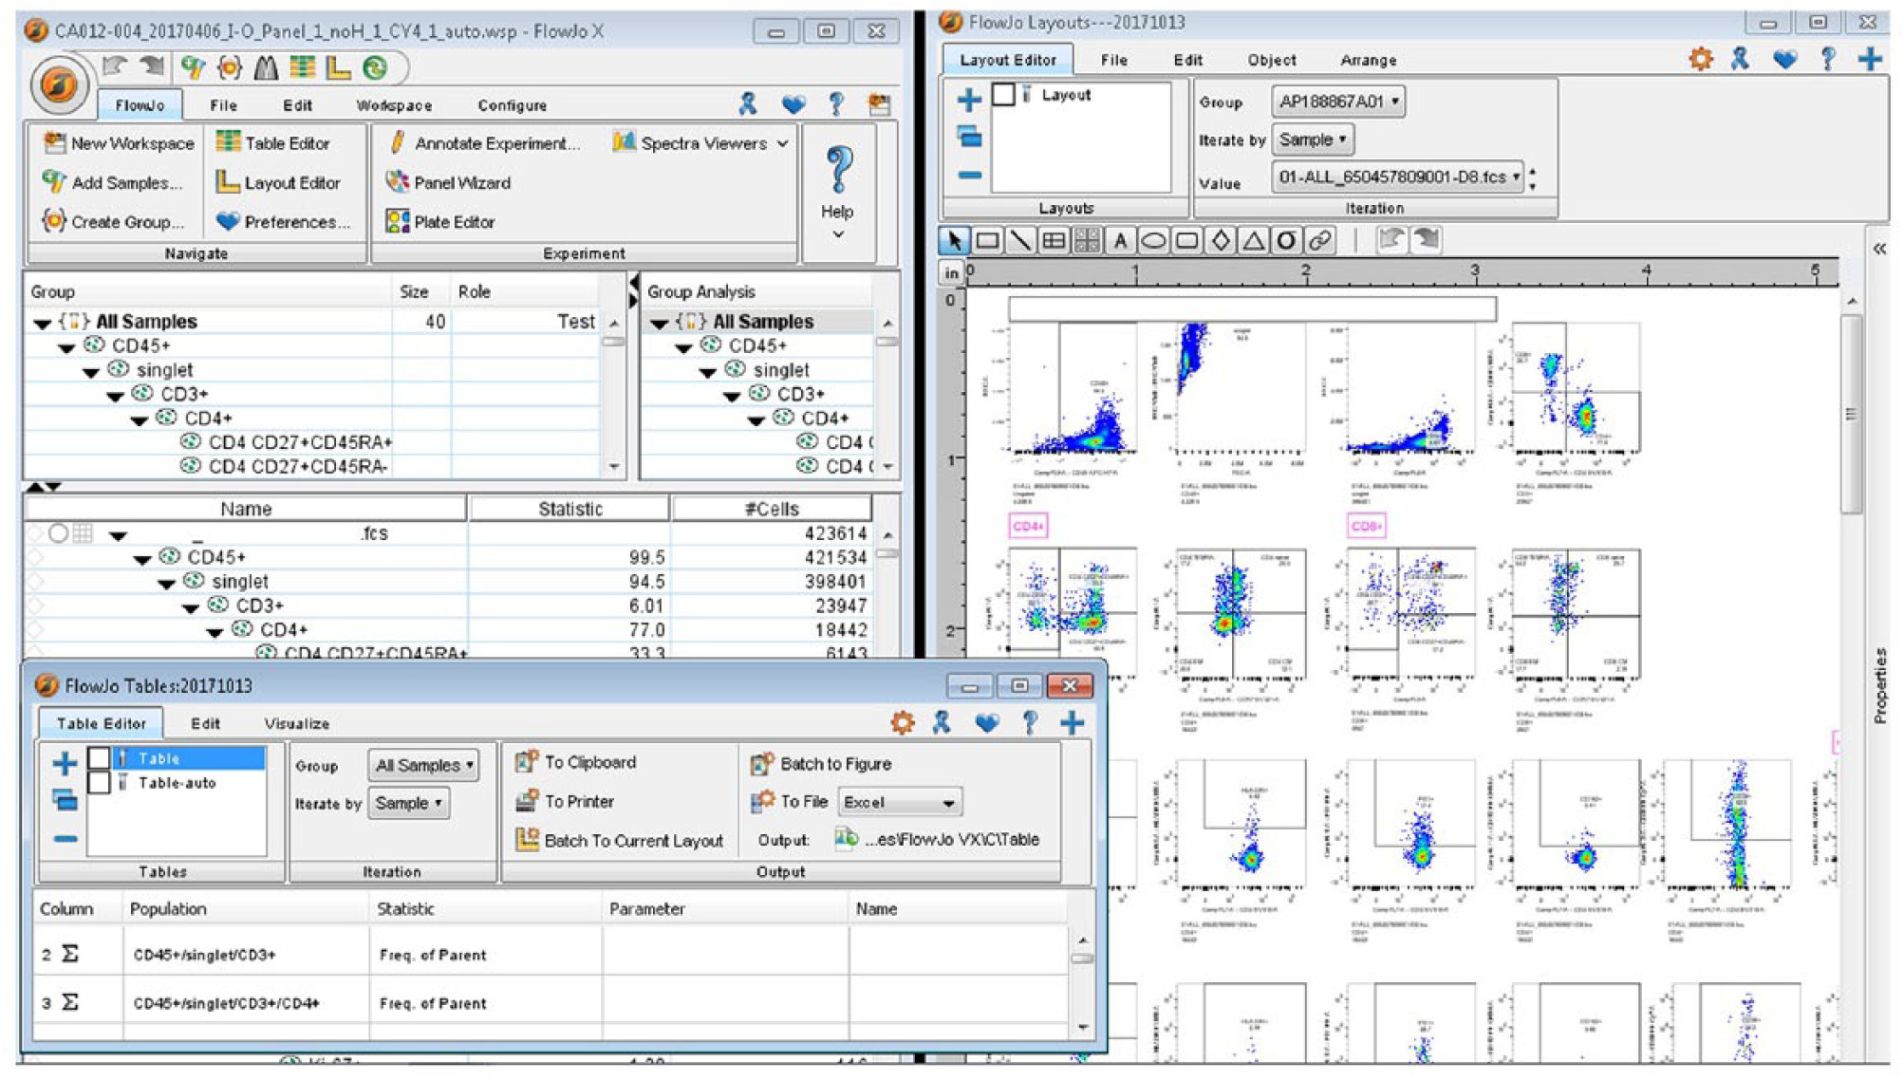Open Plate Editor

[440, 222]
